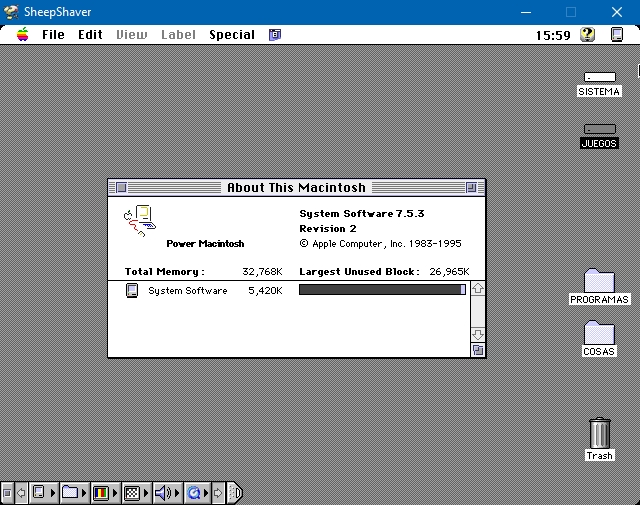Click the System Software size 5,420K
The image size is (640, 505).
click(x=265, y=291)
